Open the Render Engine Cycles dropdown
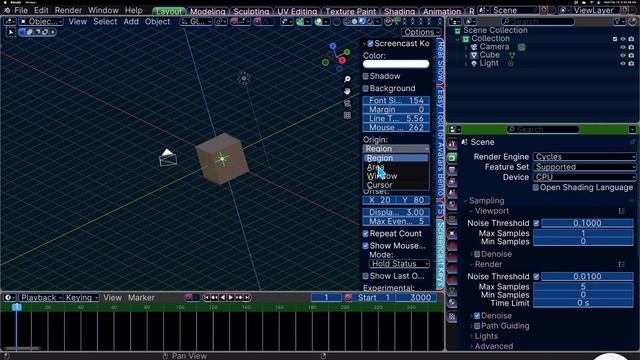 tap(584, 157)
